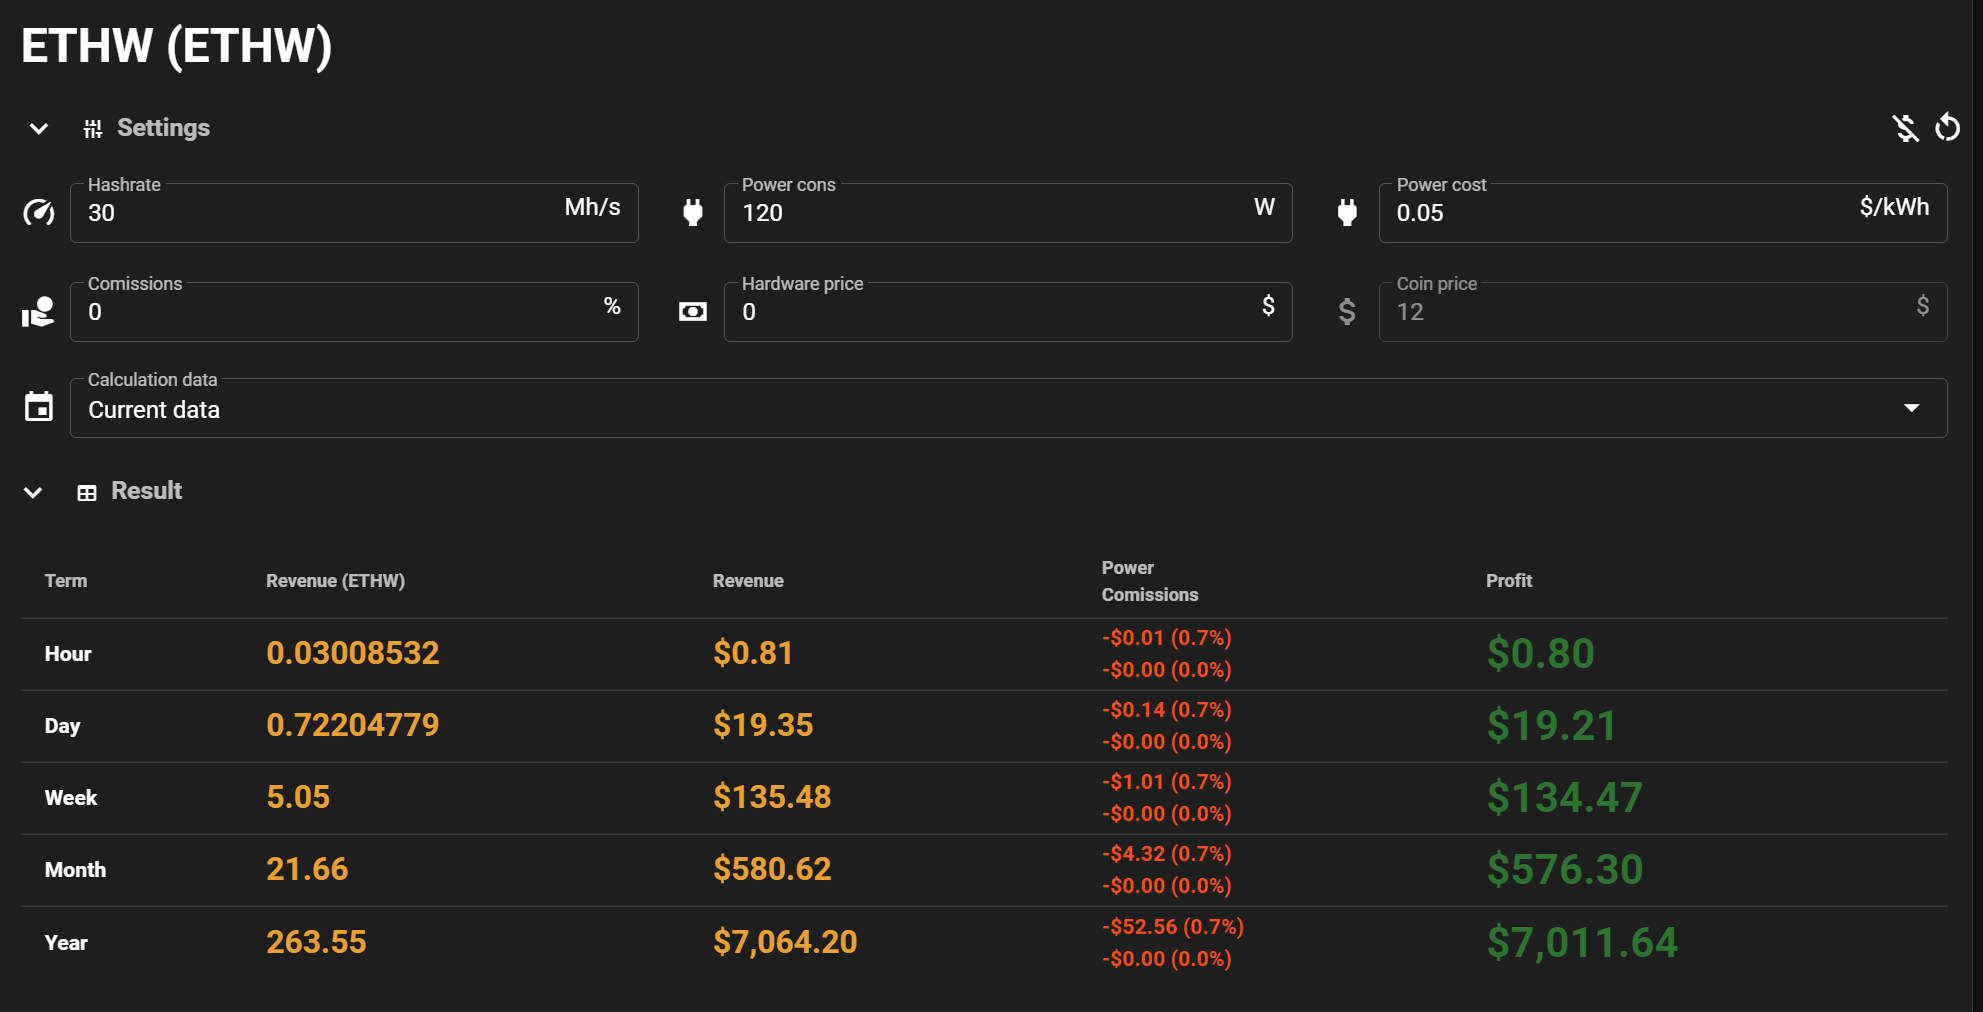The width and height of the screenshot is (1983, 1012).
Task: Click the Year row label
Action: [66, 943]
